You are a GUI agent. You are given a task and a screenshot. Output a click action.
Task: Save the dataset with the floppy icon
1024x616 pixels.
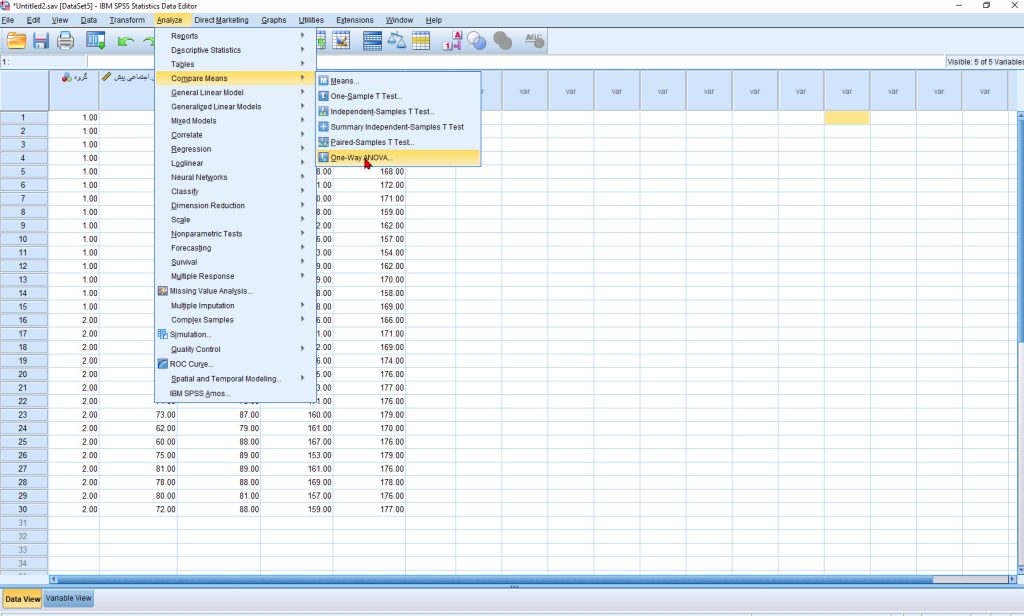pyautogui.click(x=41, y=41)
